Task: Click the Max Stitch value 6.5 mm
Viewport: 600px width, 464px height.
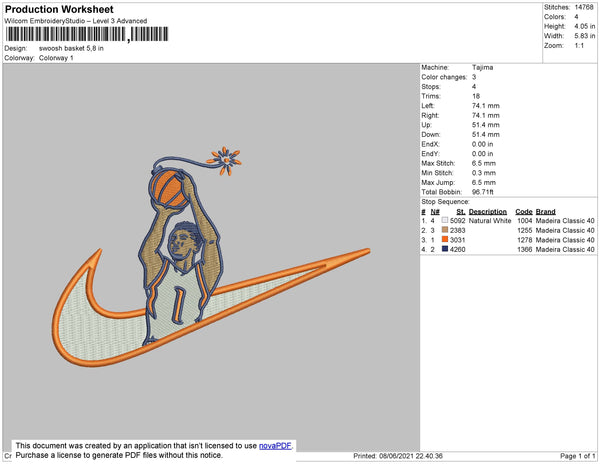Action: pyautogui.click(x=484, y=163)
